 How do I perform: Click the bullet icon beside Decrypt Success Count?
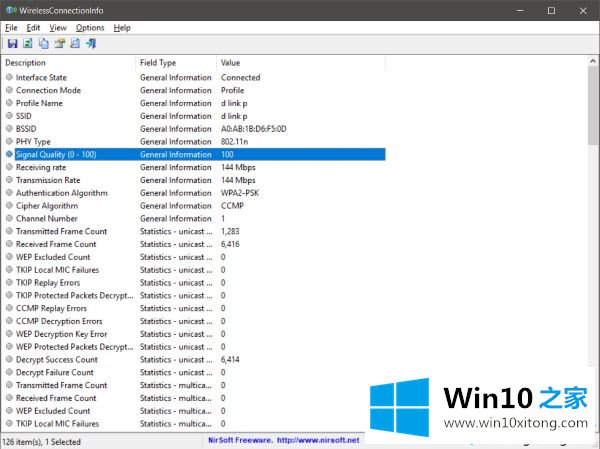(x=10, y=359)
